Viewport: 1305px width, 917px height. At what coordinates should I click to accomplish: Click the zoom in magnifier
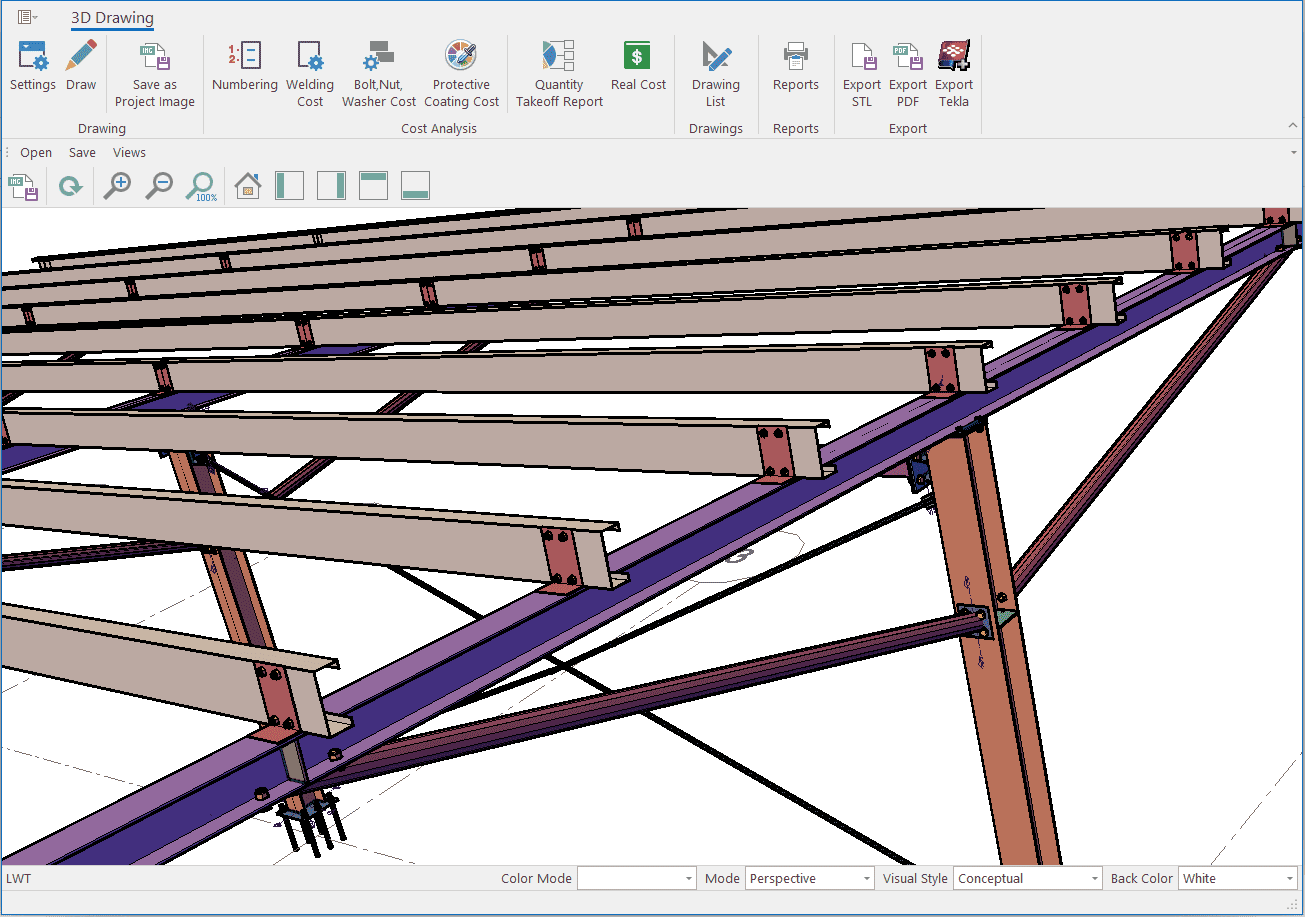point(118,186)
